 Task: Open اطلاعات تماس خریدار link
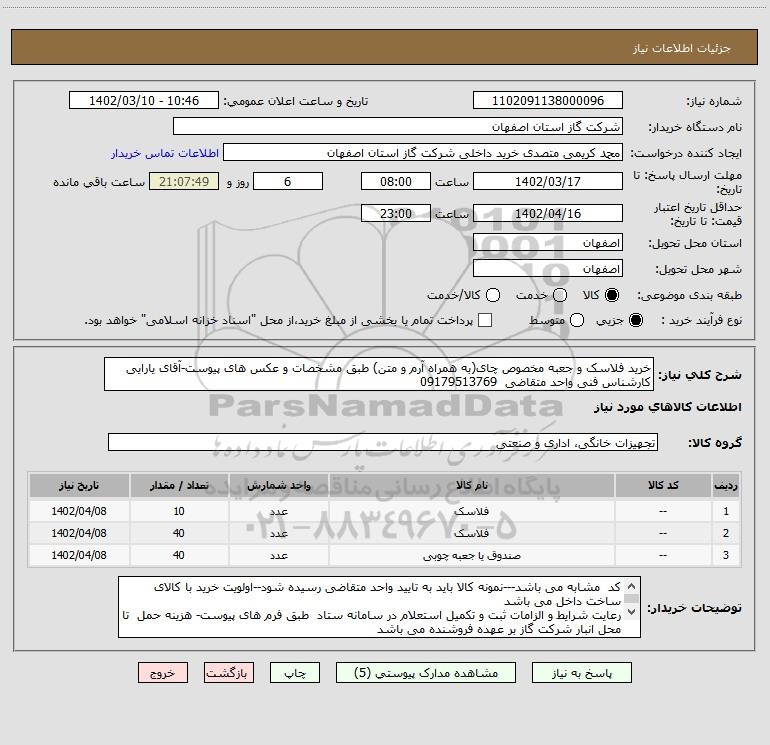click(165, 153)
